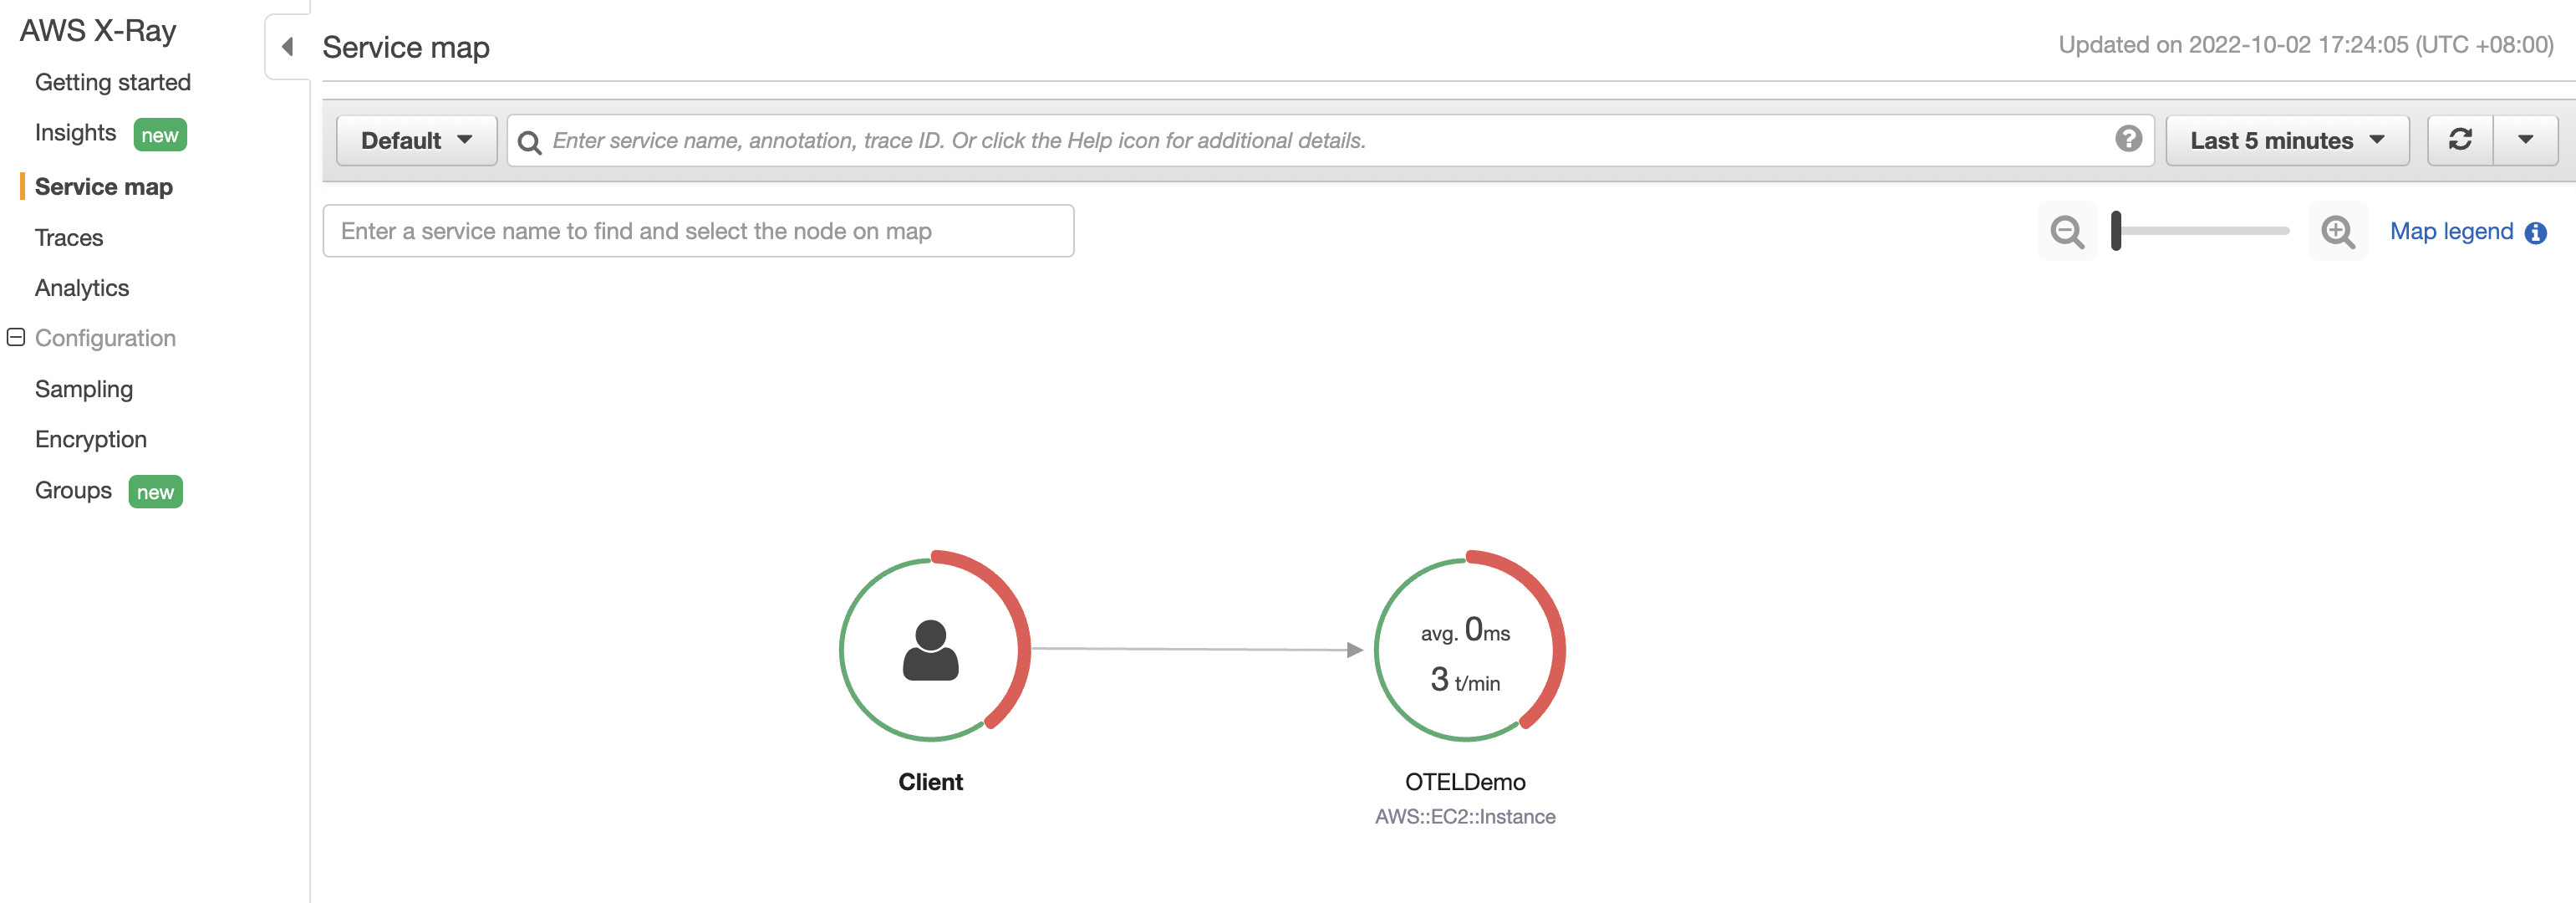The image size is (2576, 903).
Task: Open the Default group dropdown
Action: [415, 140]
